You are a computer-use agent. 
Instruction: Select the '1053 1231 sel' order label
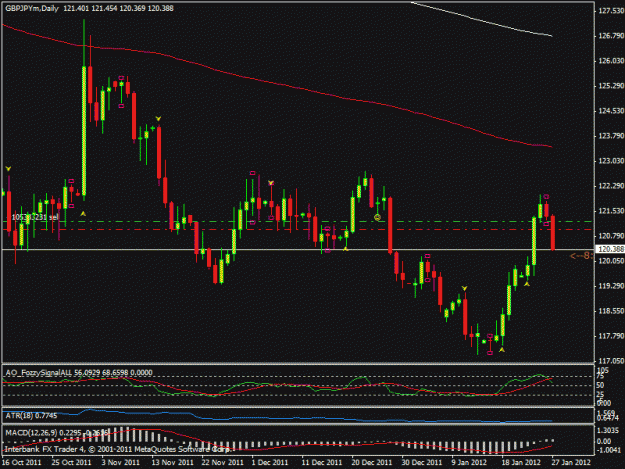tap(35, 217)
